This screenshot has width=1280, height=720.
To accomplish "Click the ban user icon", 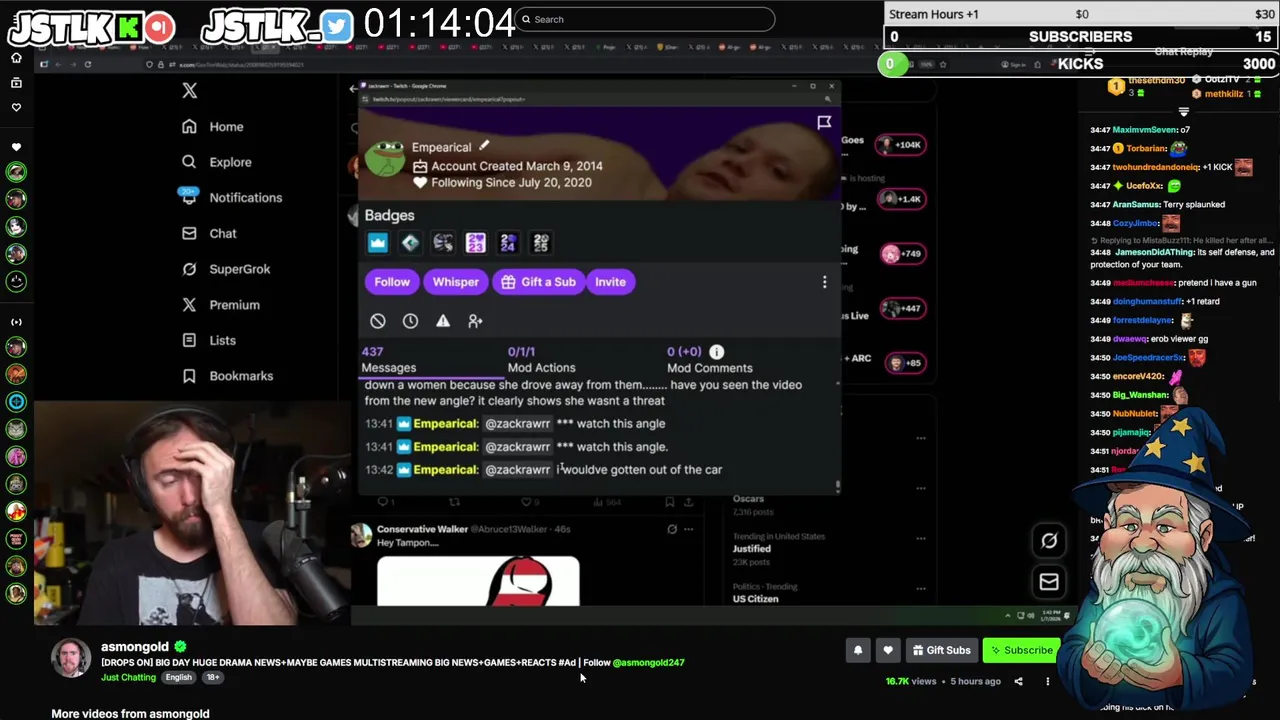I will (378, 321).
